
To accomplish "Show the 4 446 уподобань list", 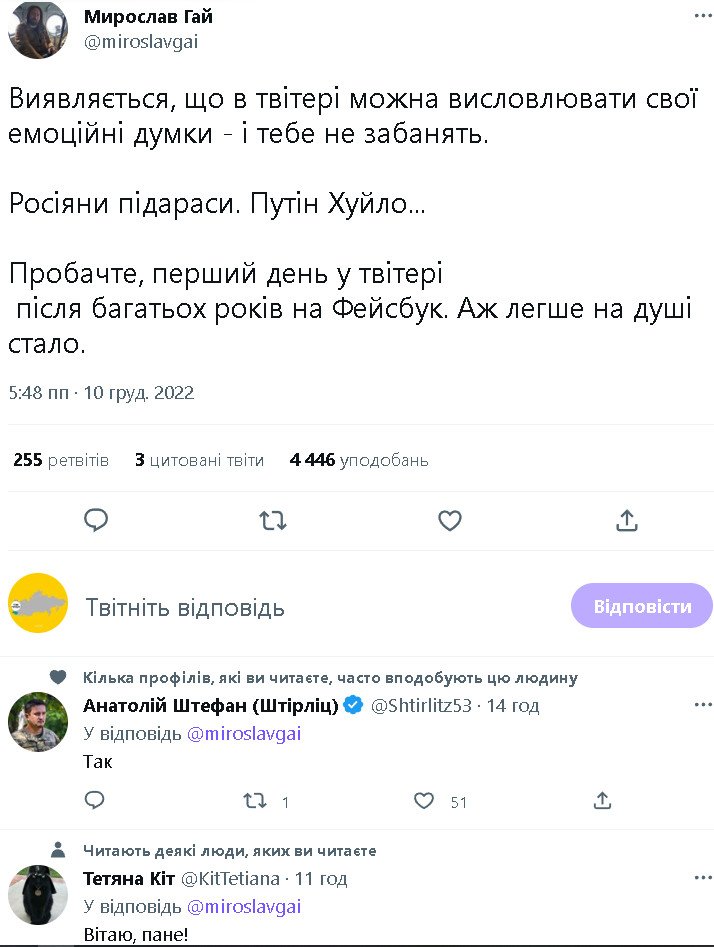I will 359,460.
